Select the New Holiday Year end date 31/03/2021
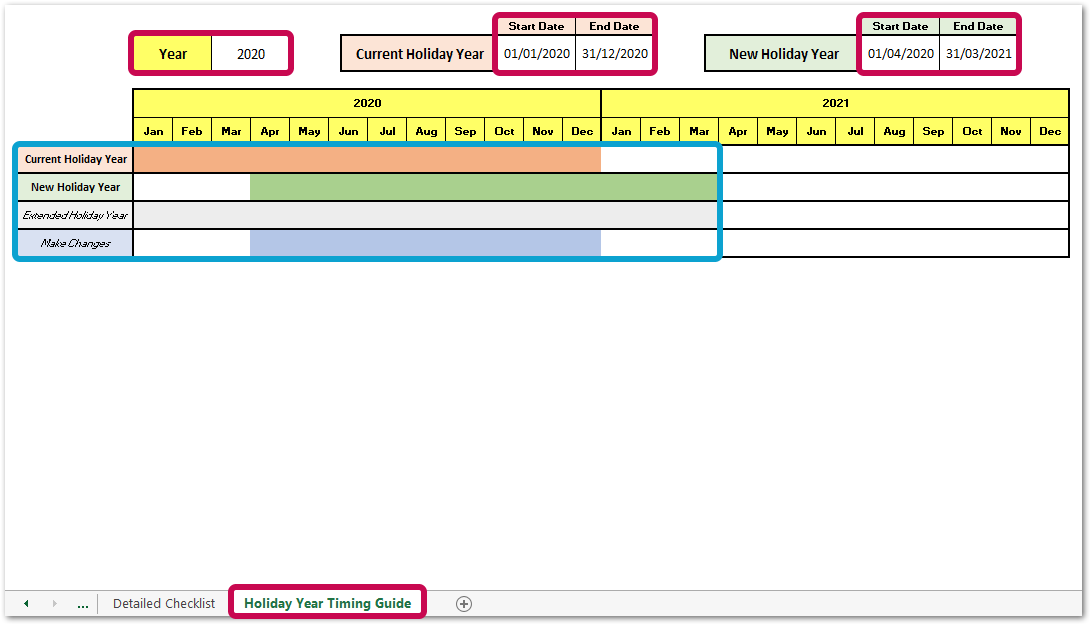1091x625 pixels. pyautogui.click(x=977, y=53)
